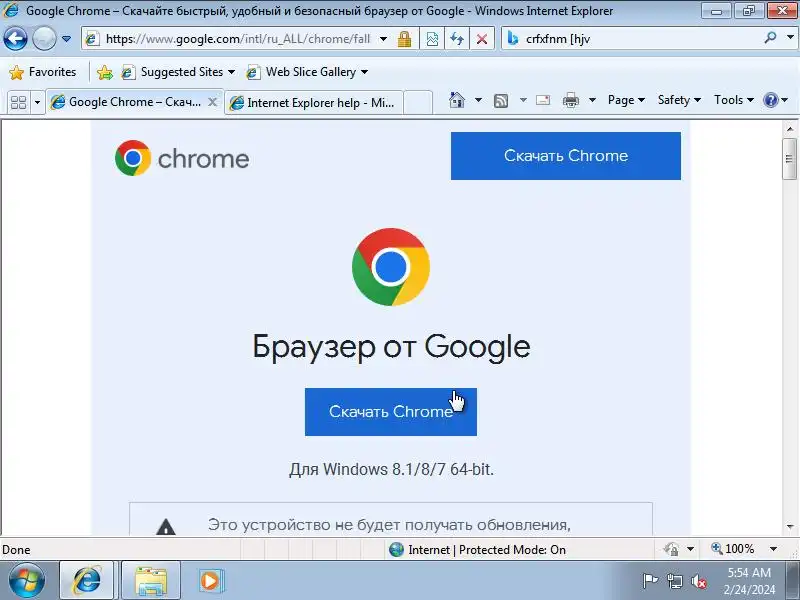Expand the Print options dropdown arrow

click(592, 100)
